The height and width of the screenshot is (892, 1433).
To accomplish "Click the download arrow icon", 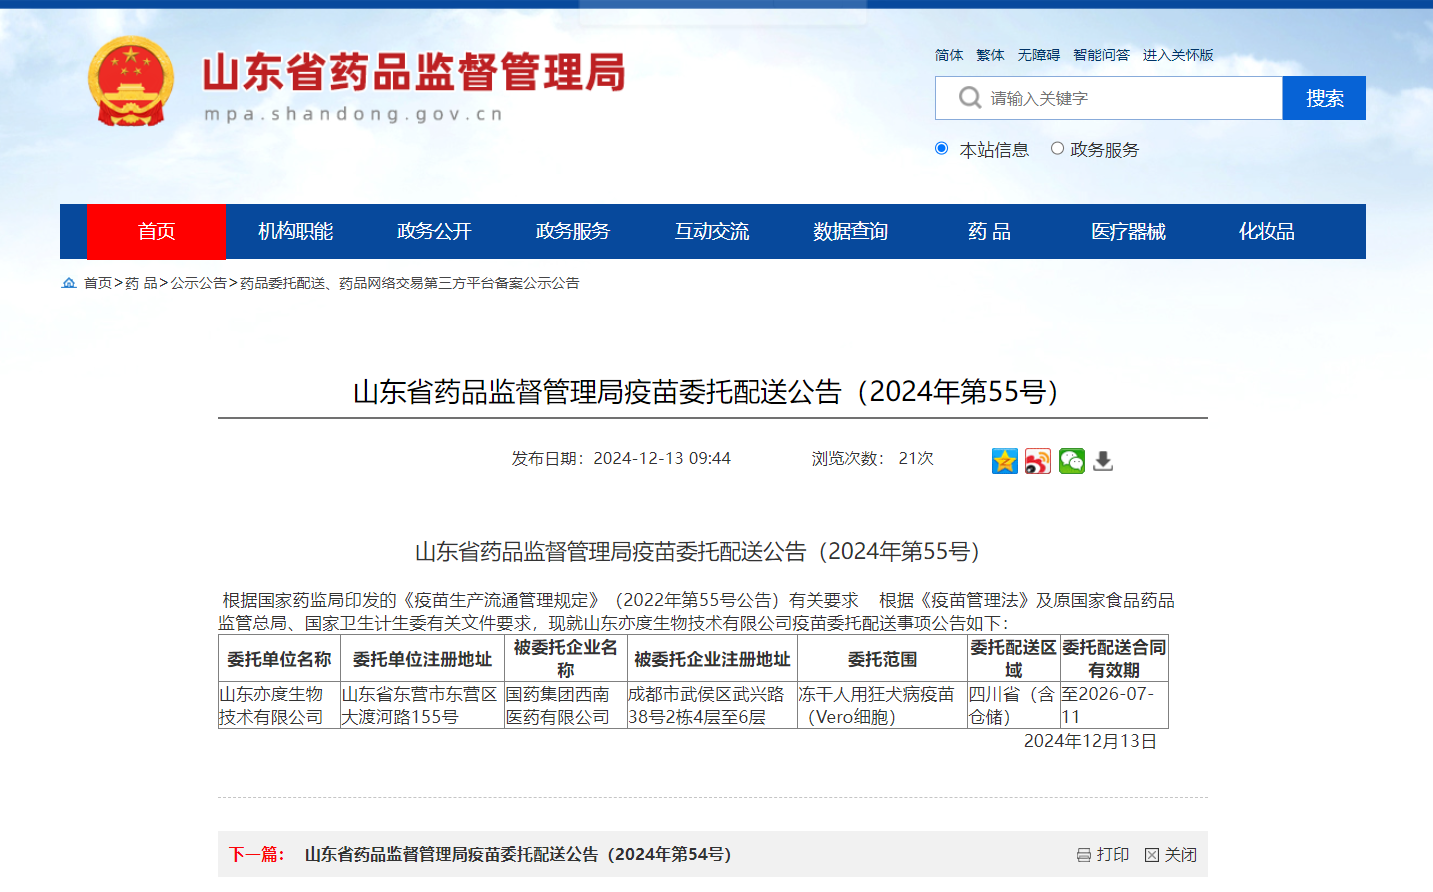I will pyautogui.click(x=1103, y=461).
